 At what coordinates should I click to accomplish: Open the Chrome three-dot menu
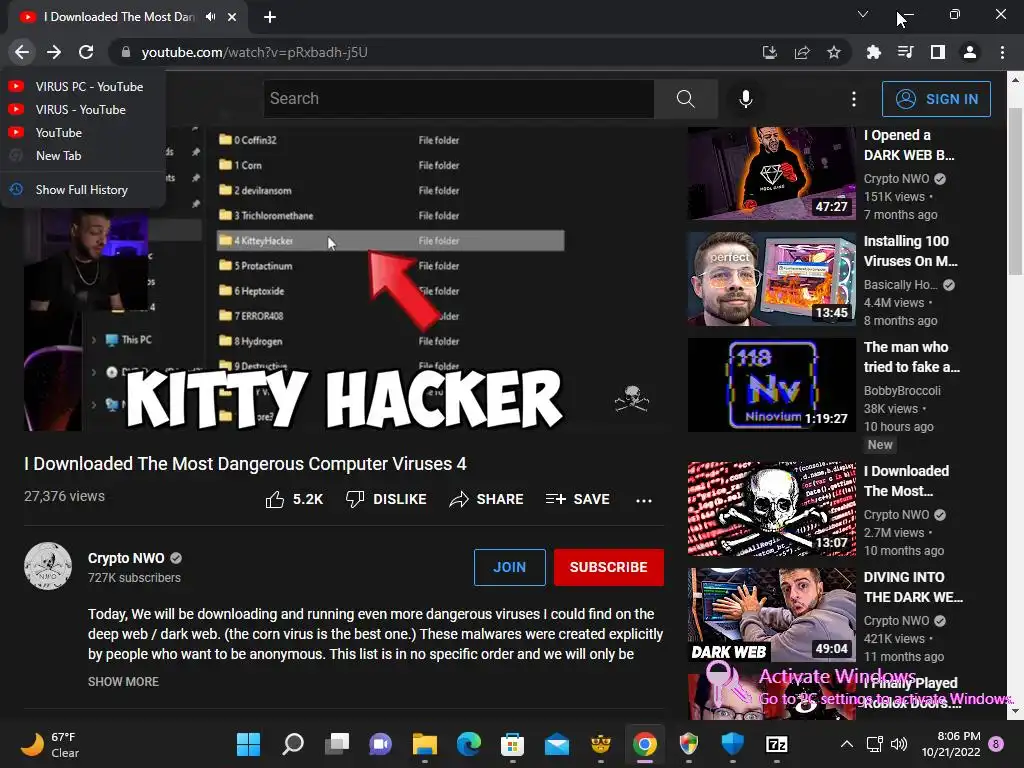1002,52
